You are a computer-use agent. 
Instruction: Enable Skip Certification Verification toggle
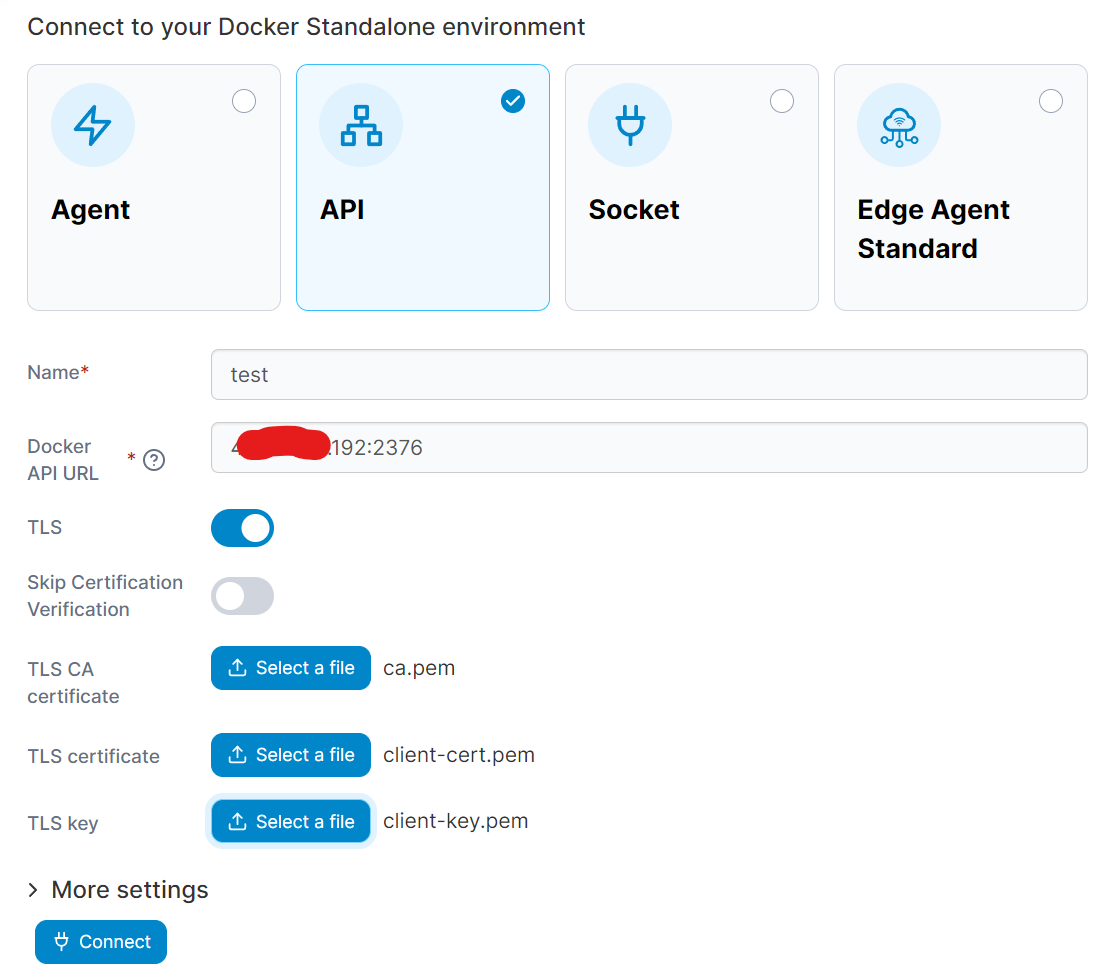[x=242, y=596]
